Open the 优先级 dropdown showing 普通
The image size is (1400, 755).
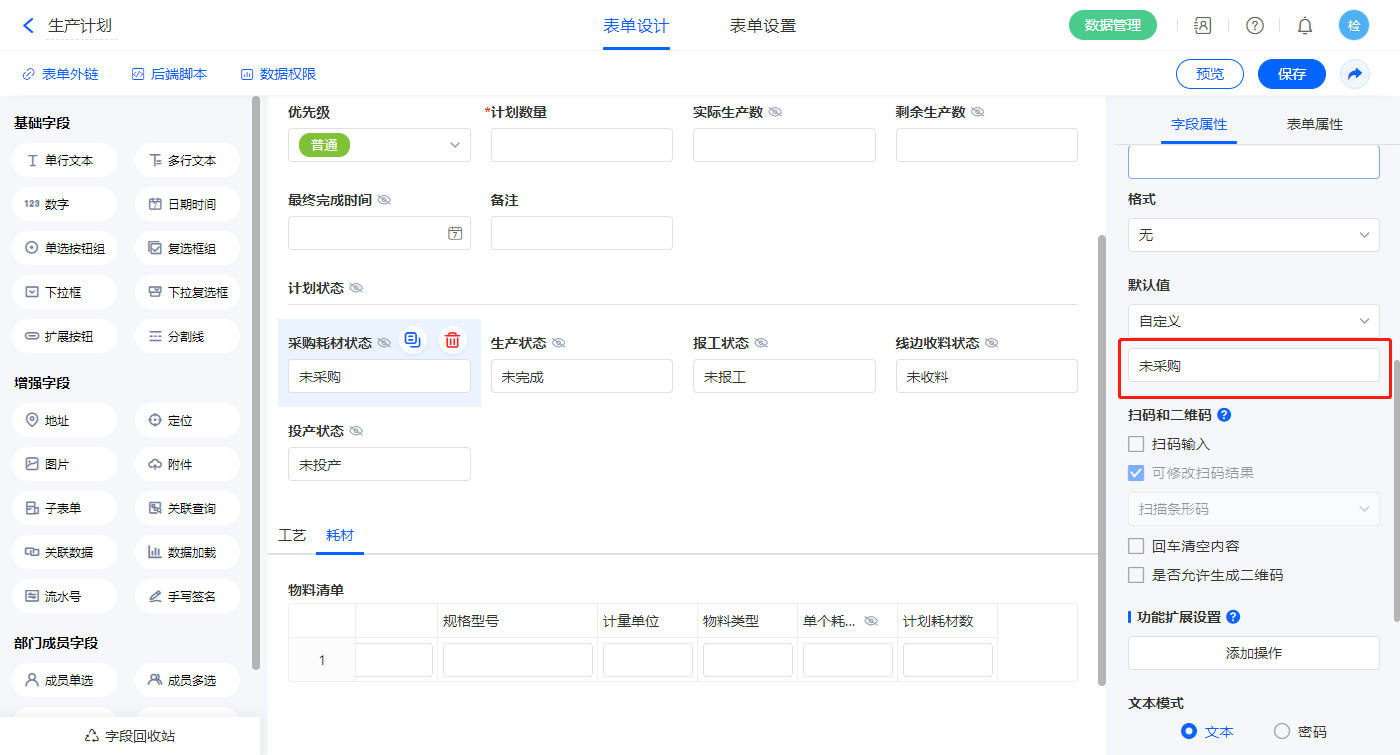379,145
